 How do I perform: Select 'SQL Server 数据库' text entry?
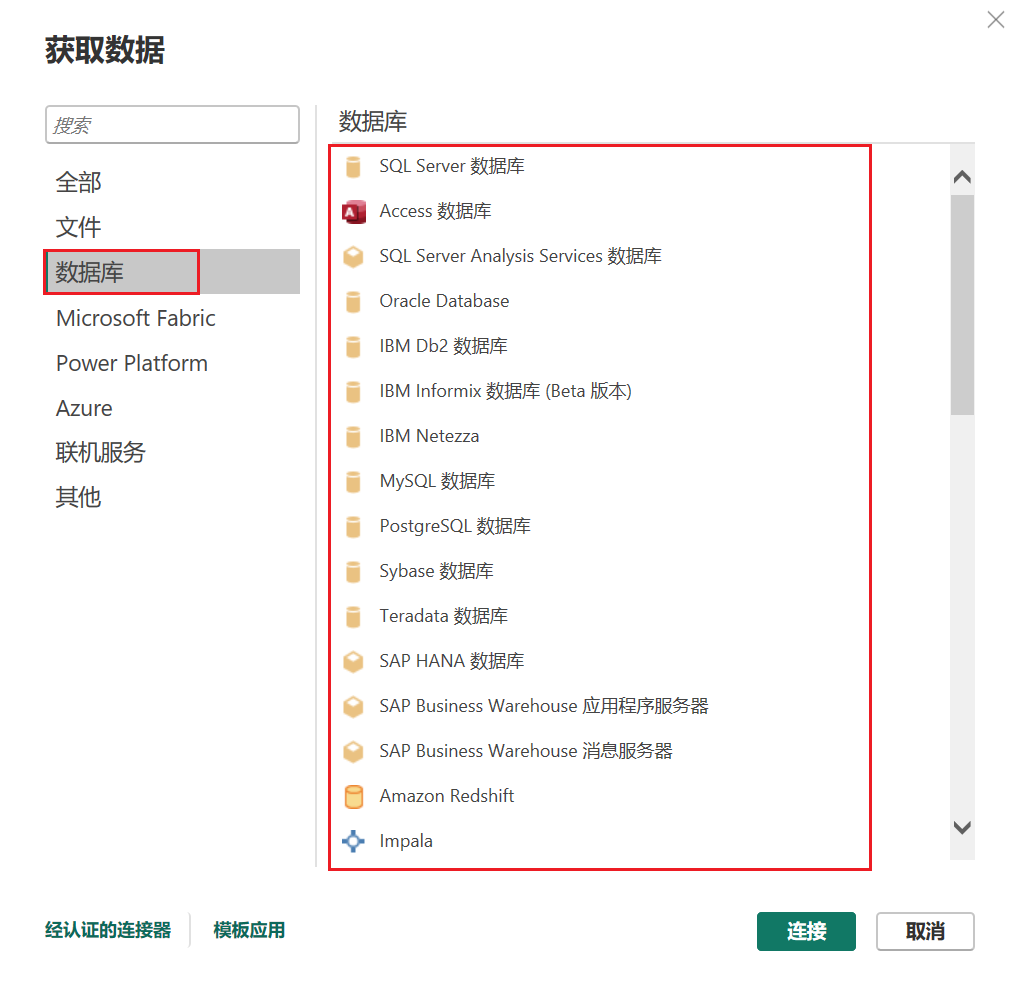point(452,167)
